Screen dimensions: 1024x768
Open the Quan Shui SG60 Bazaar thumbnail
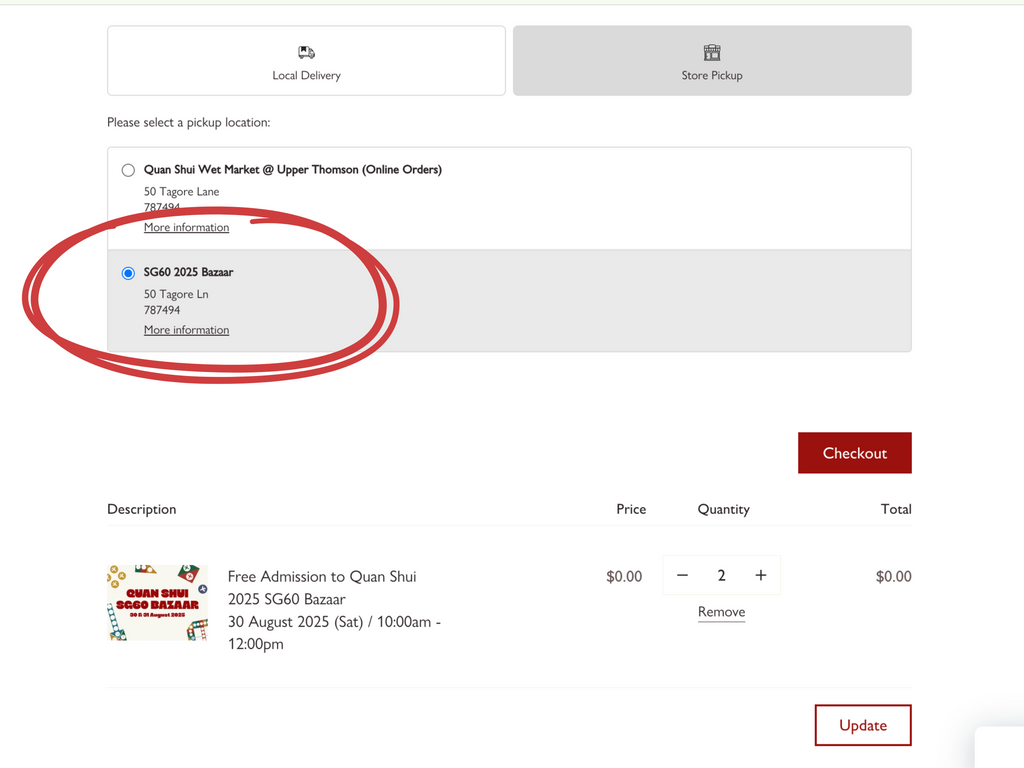click(157, 603)
